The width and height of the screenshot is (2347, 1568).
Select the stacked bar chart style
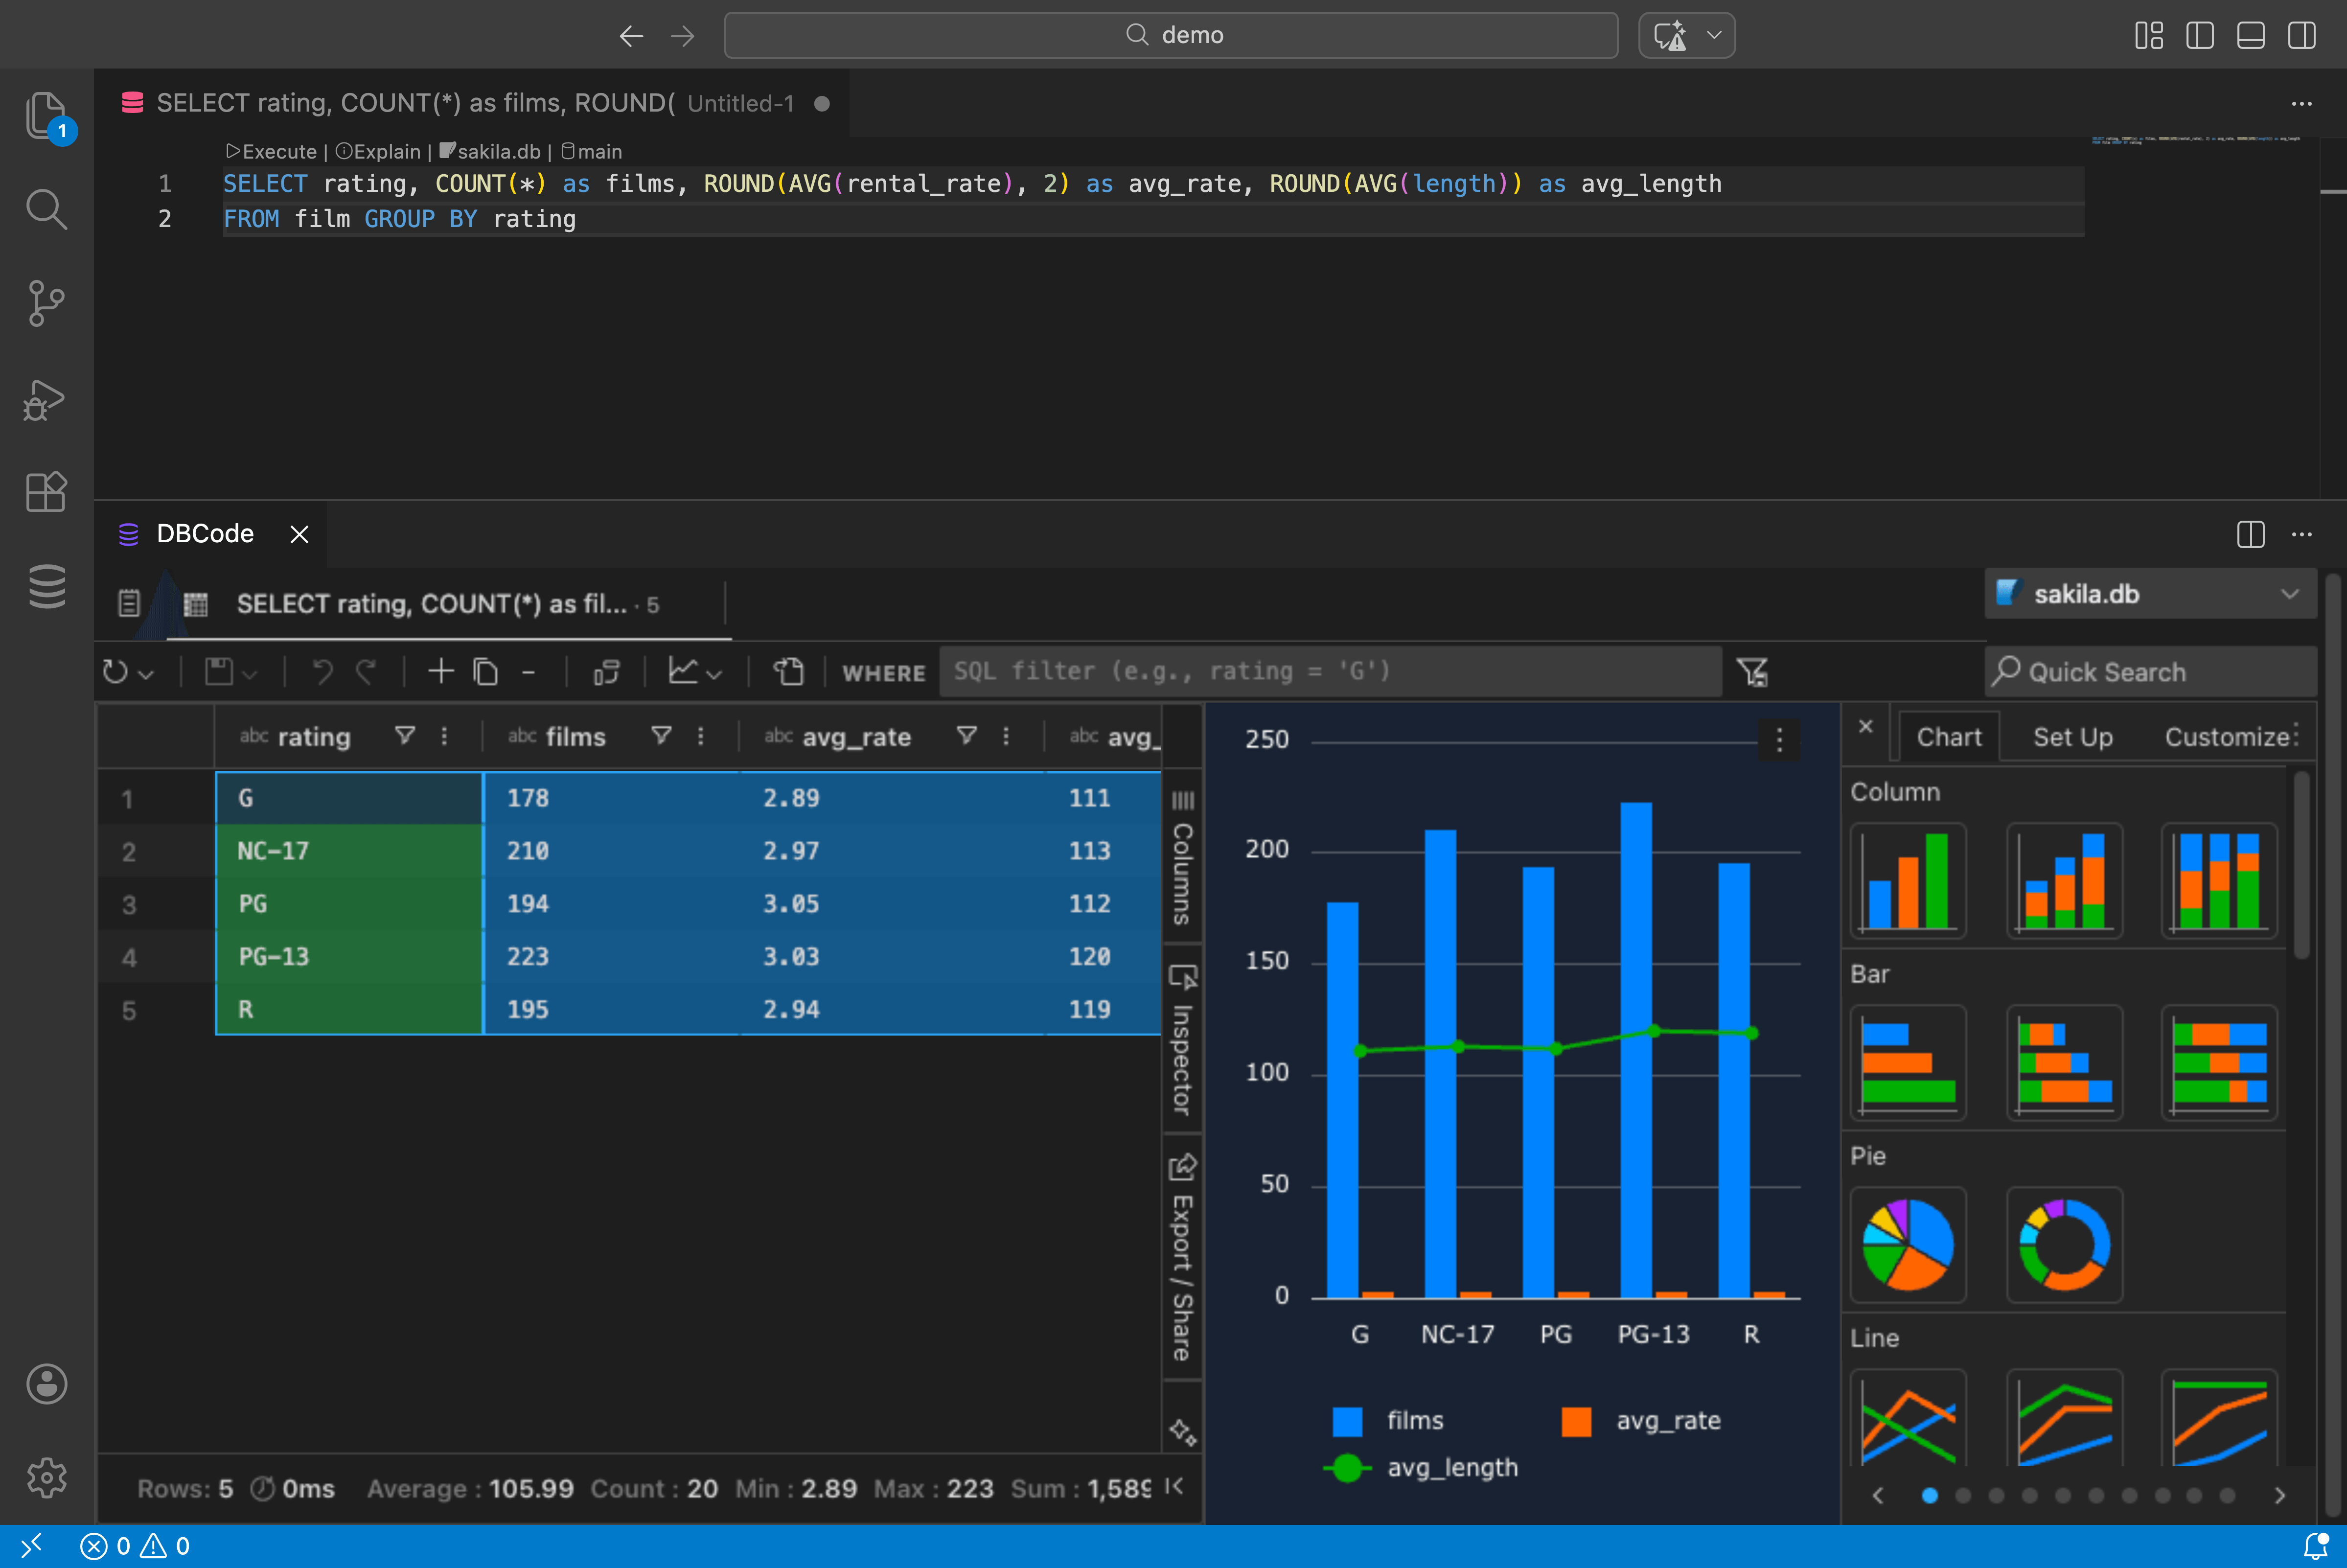[2063, 1063]
